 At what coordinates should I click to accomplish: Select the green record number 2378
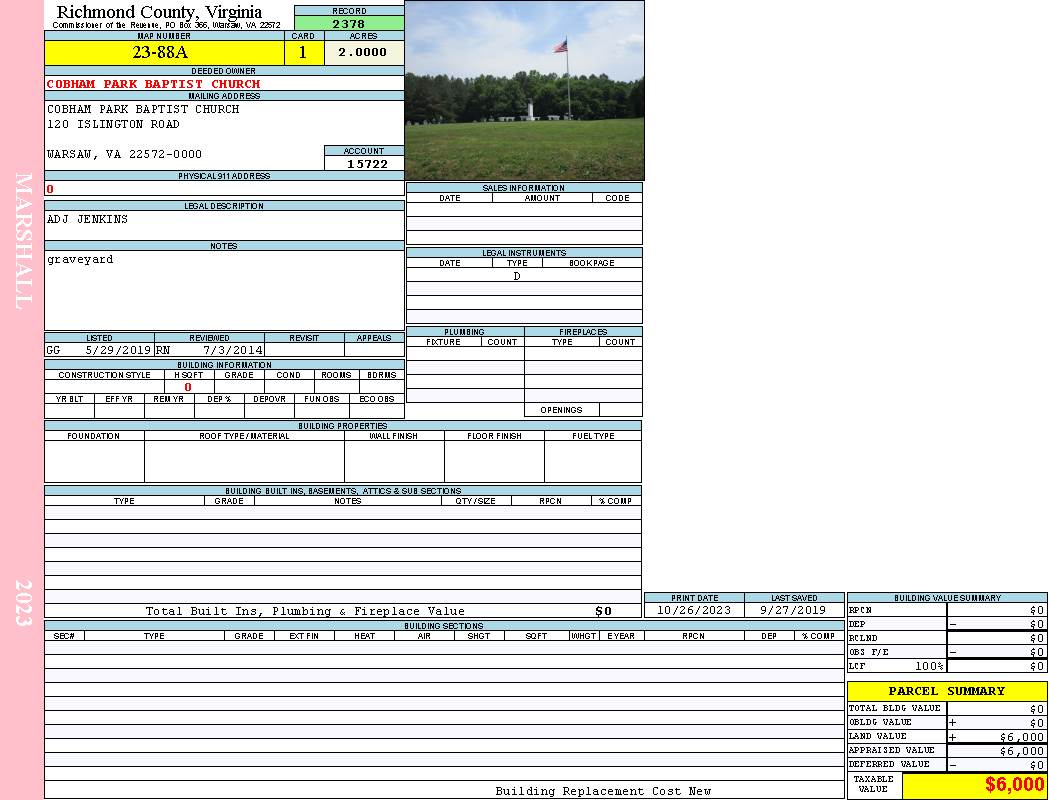tap(349, 24)
